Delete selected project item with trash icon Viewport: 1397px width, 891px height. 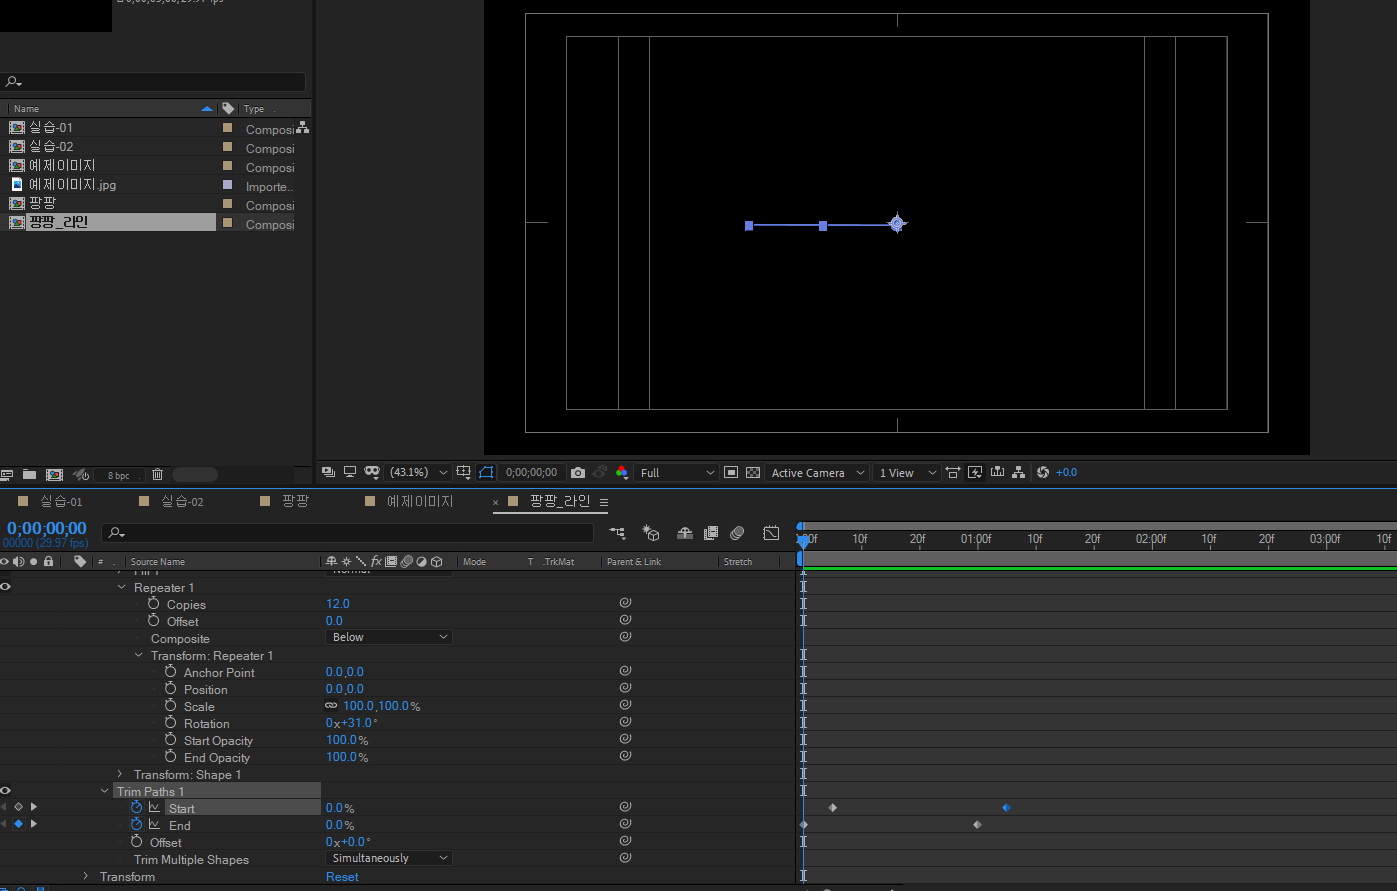157,474
